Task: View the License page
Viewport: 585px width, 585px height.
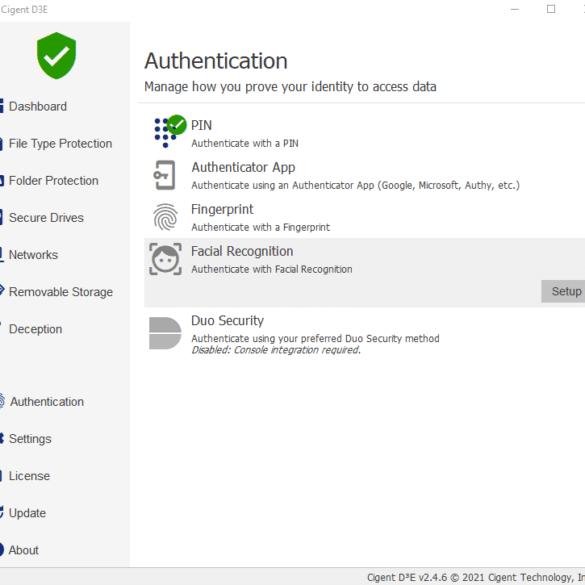Action: pos(29,476)
